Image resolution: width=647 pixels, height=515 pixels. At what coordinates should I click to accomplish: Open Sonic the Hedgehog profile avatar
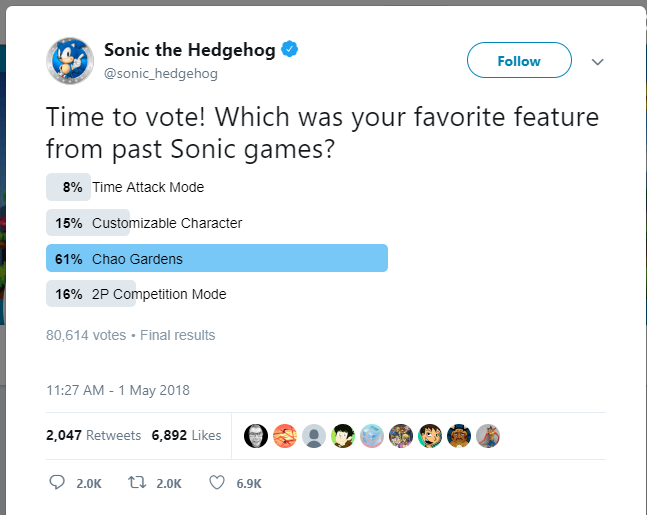(x=71, y=61)
